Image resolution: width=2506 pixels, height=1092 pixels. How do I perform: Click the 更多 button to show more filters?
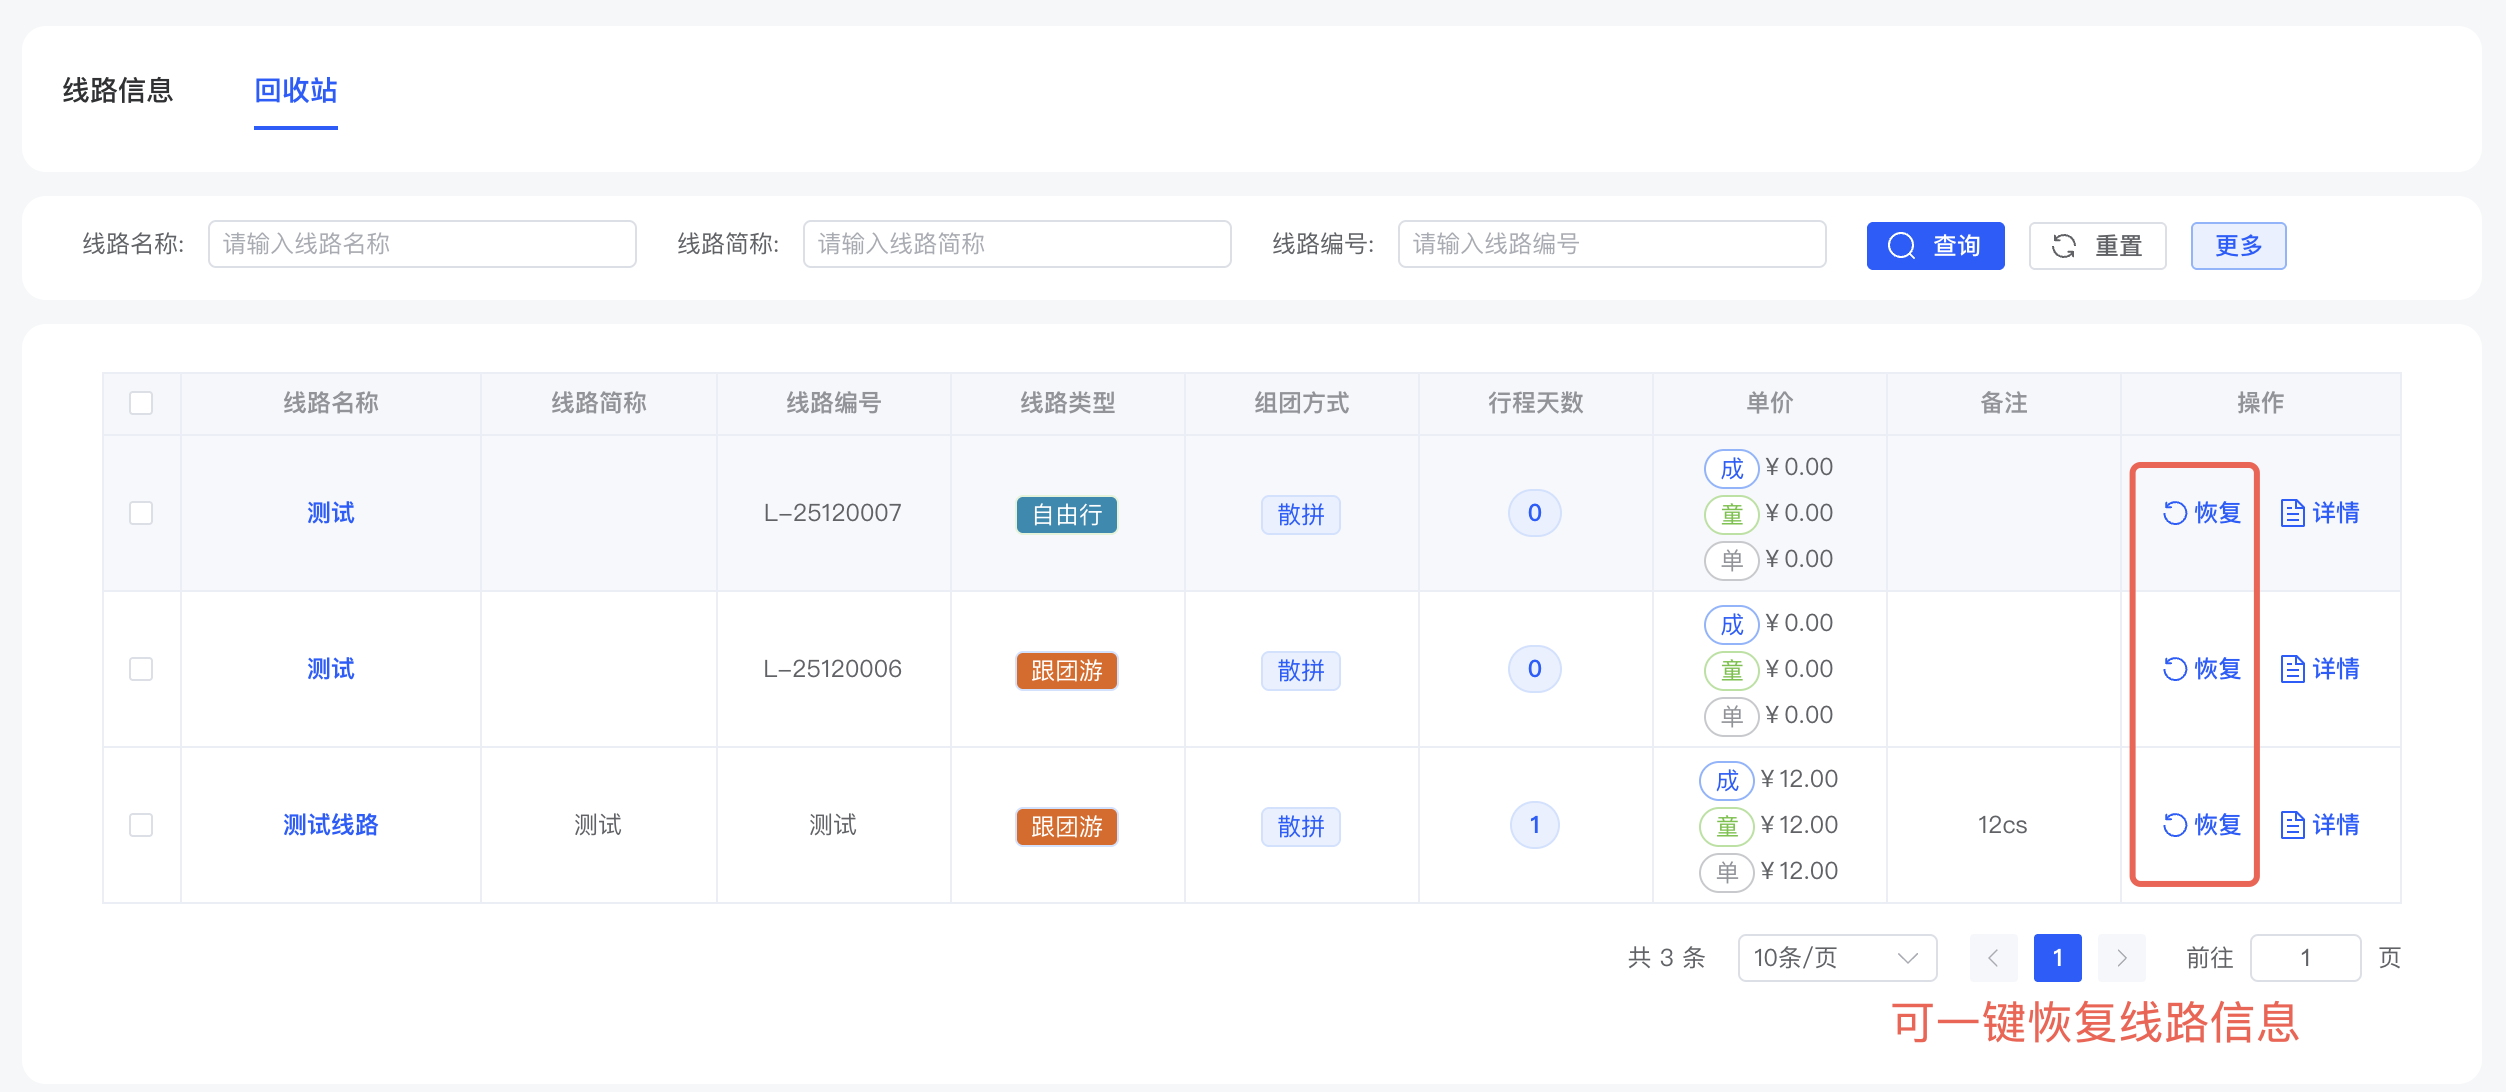click(x=2238, y=245)
